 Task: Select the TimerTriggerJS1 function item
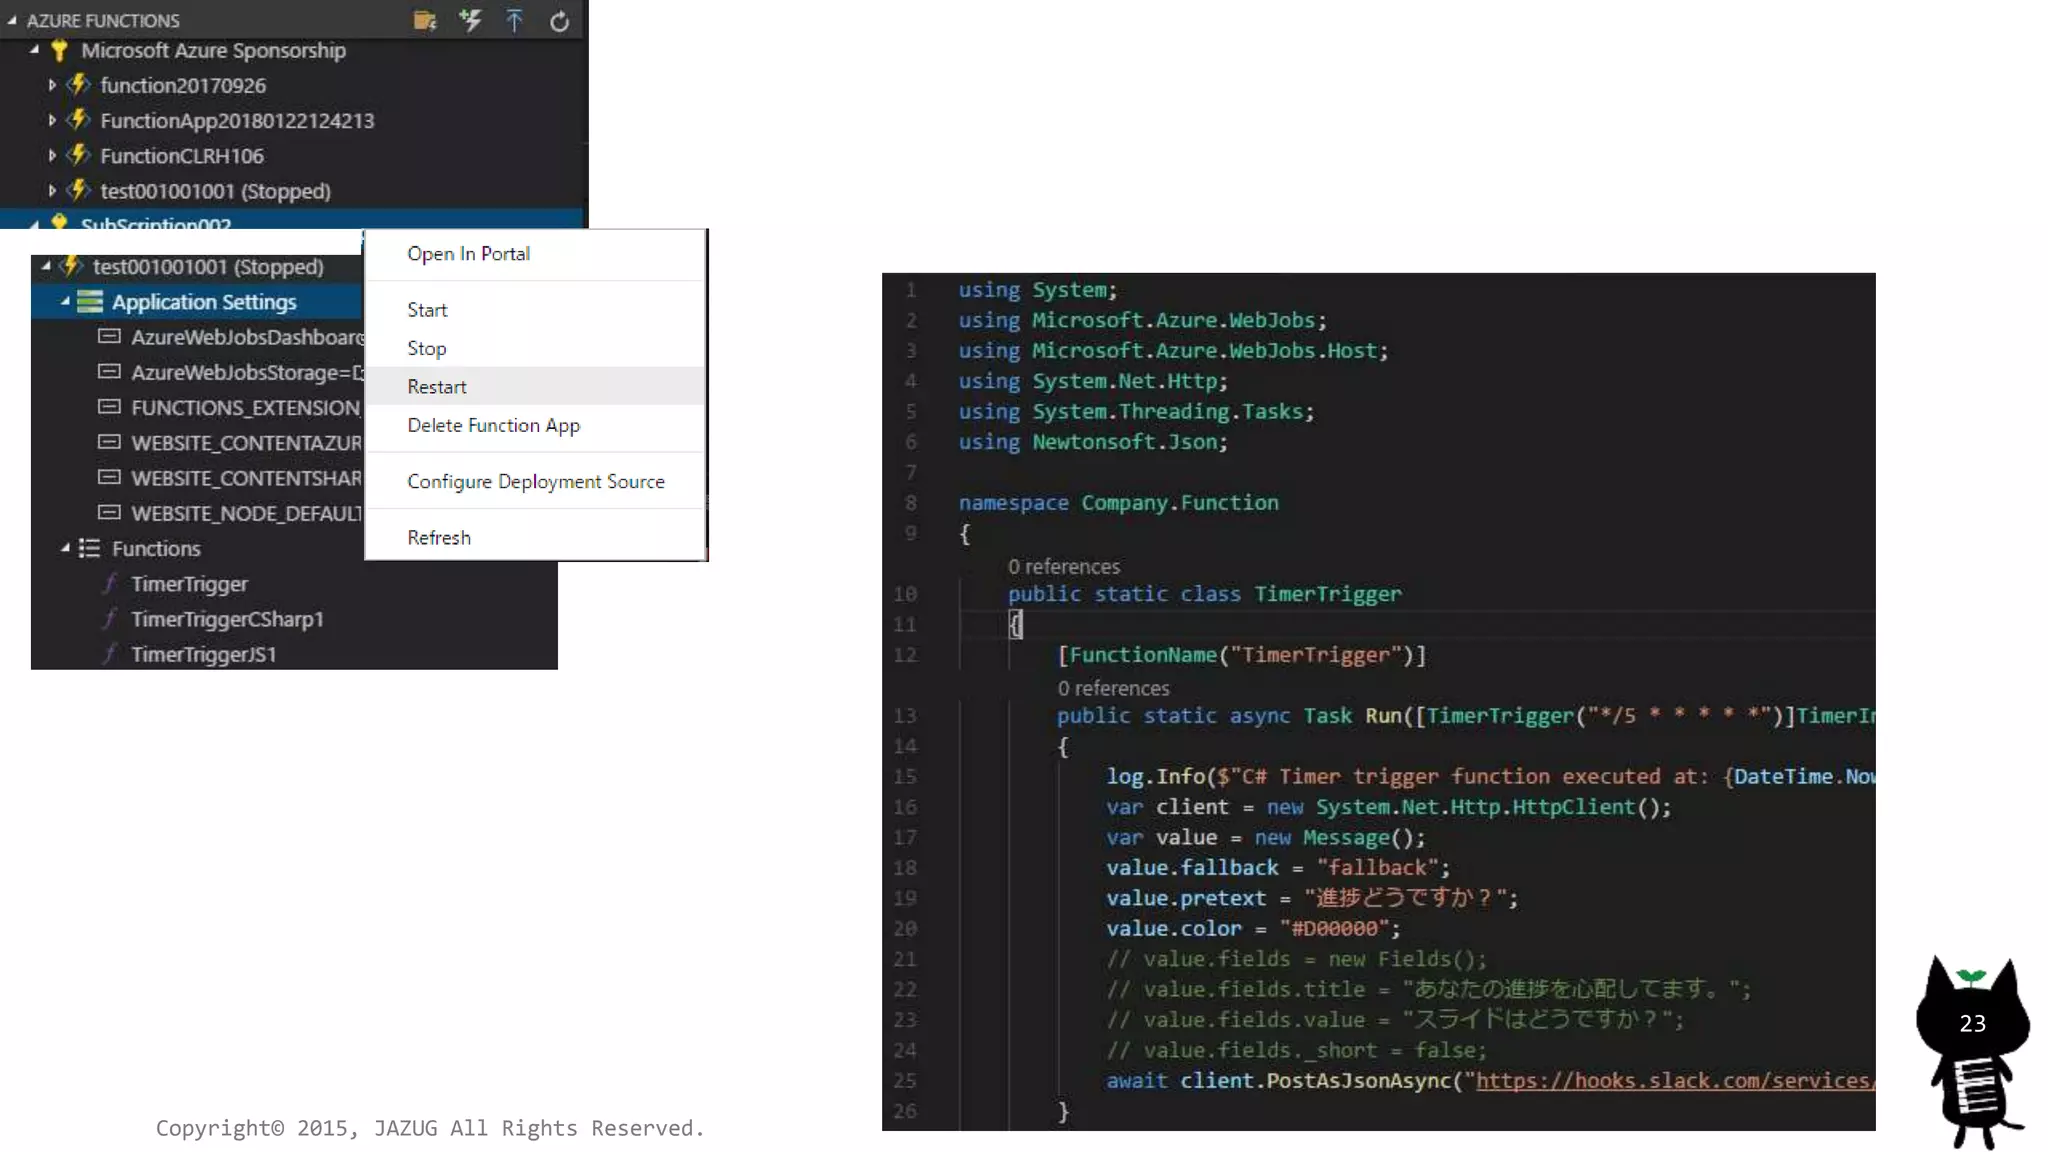pos(203,654)
